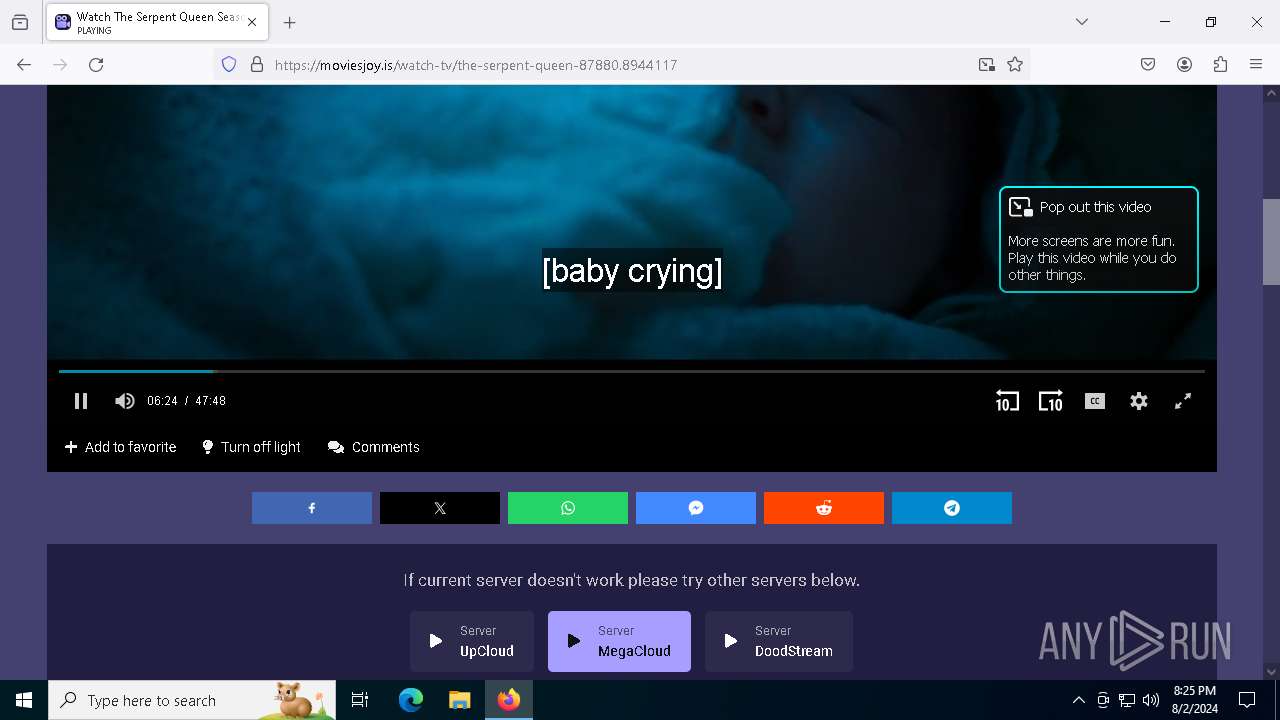Viewport: 1280px width, 720px height.
Task: Mute the video volume
Action: coord(125,401)
